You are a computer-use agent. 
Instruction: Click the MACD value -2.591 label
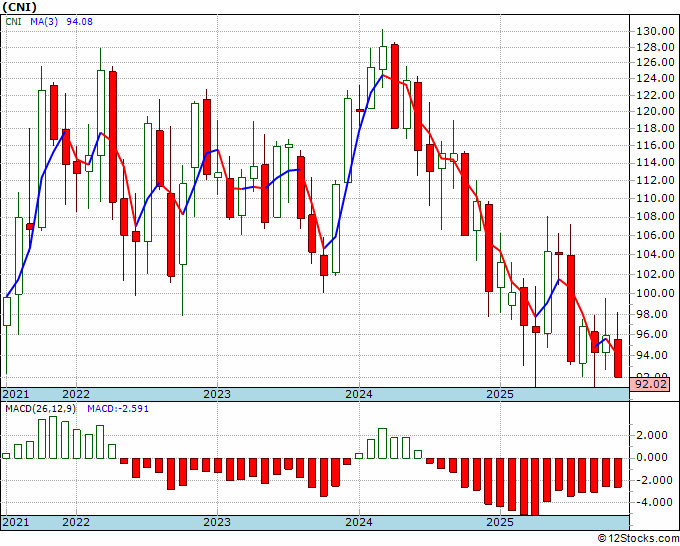(118, 409)
